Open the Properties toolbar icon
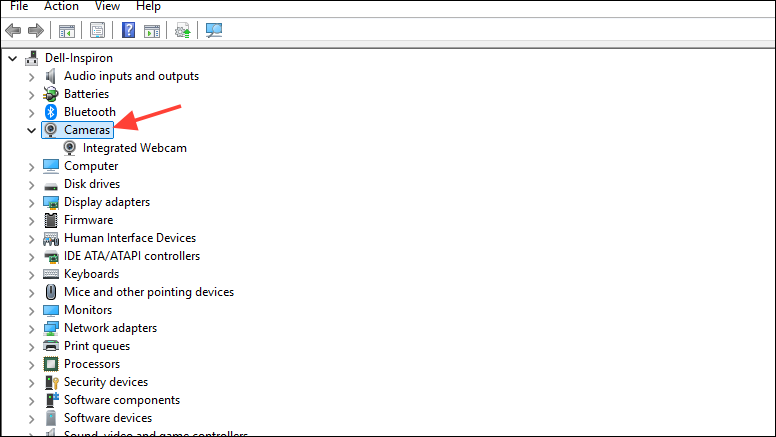 (x=97, y=31)
